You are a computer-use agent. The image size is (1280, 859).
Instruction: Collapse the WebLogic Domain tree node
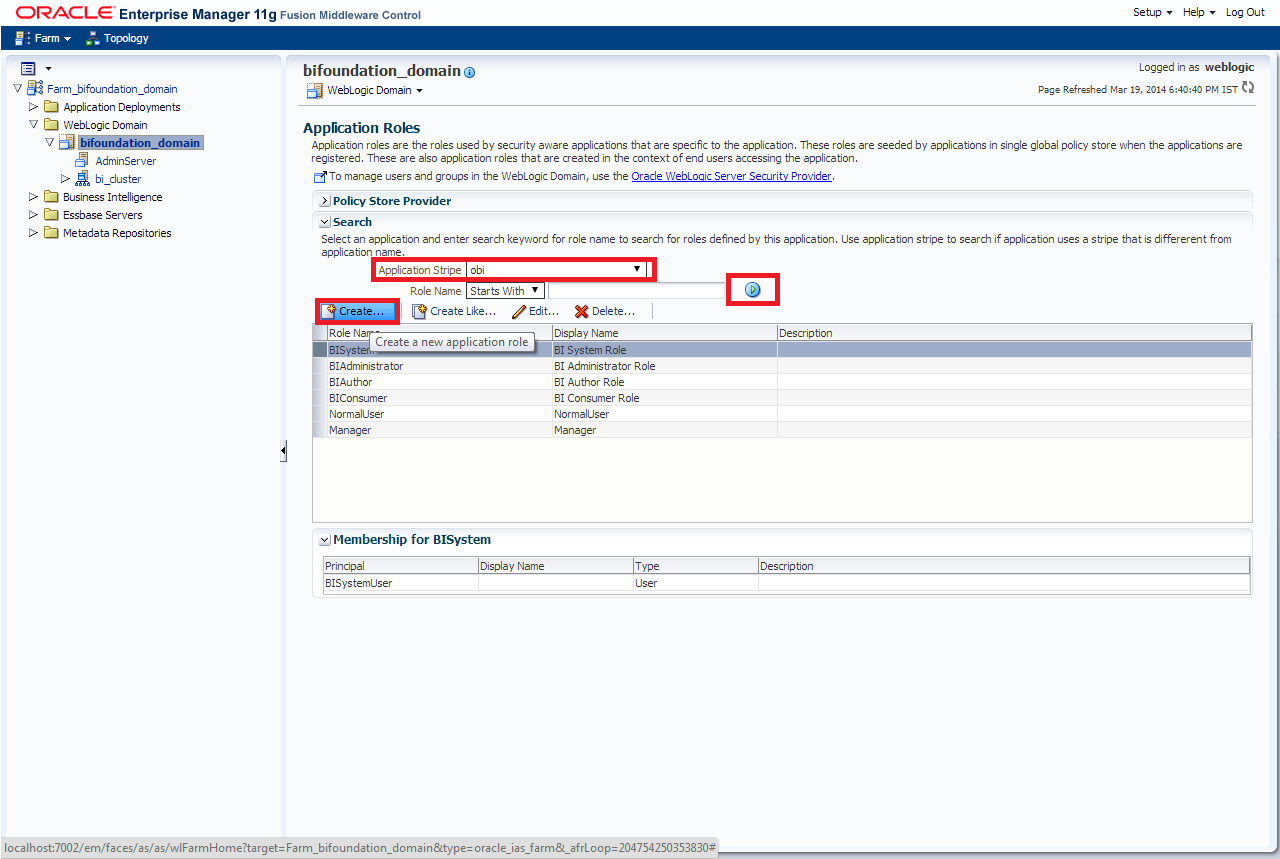pos(34,124)
